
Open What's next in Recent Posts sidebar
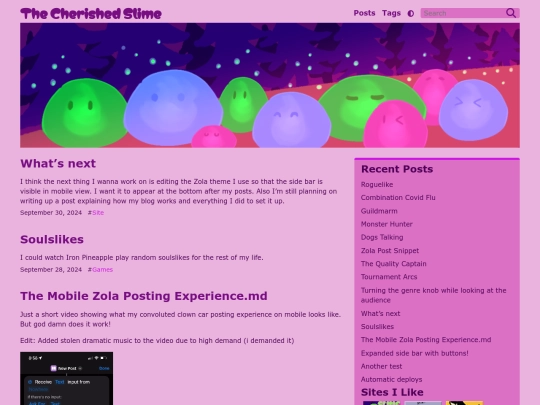tap(381, 314)
